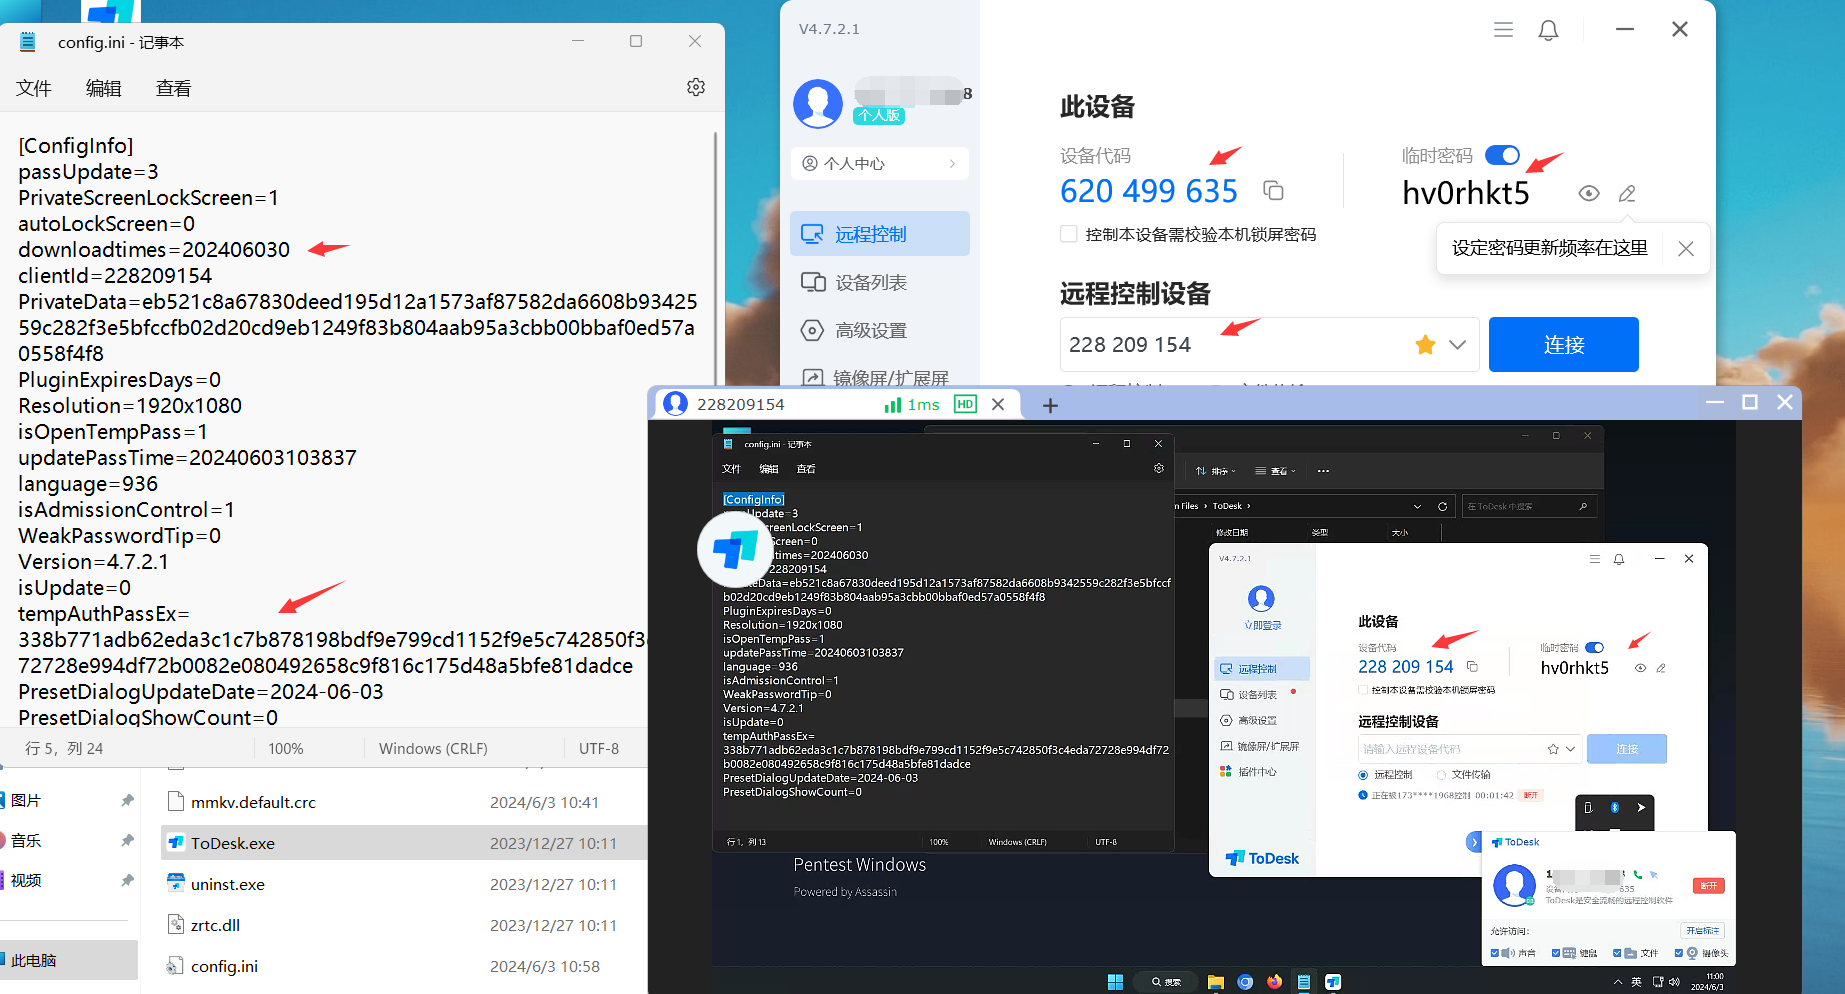This screenshot has width=1845, height=994.
Task: Open the remote Windows Start menu
Action: coord(1115,982)
